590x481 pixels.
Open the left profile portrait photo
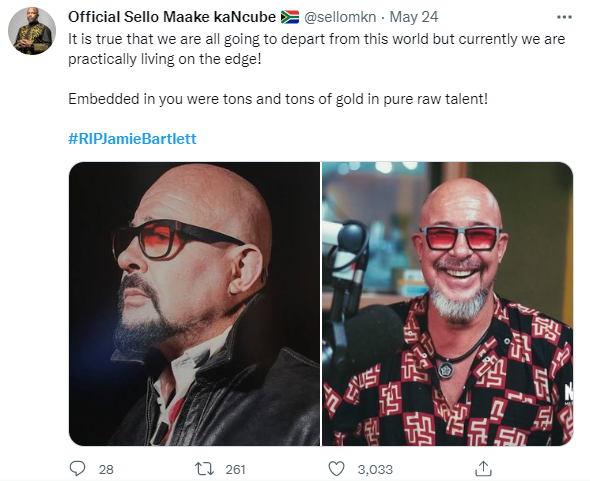pyautogui.click(x=194, y=304)
